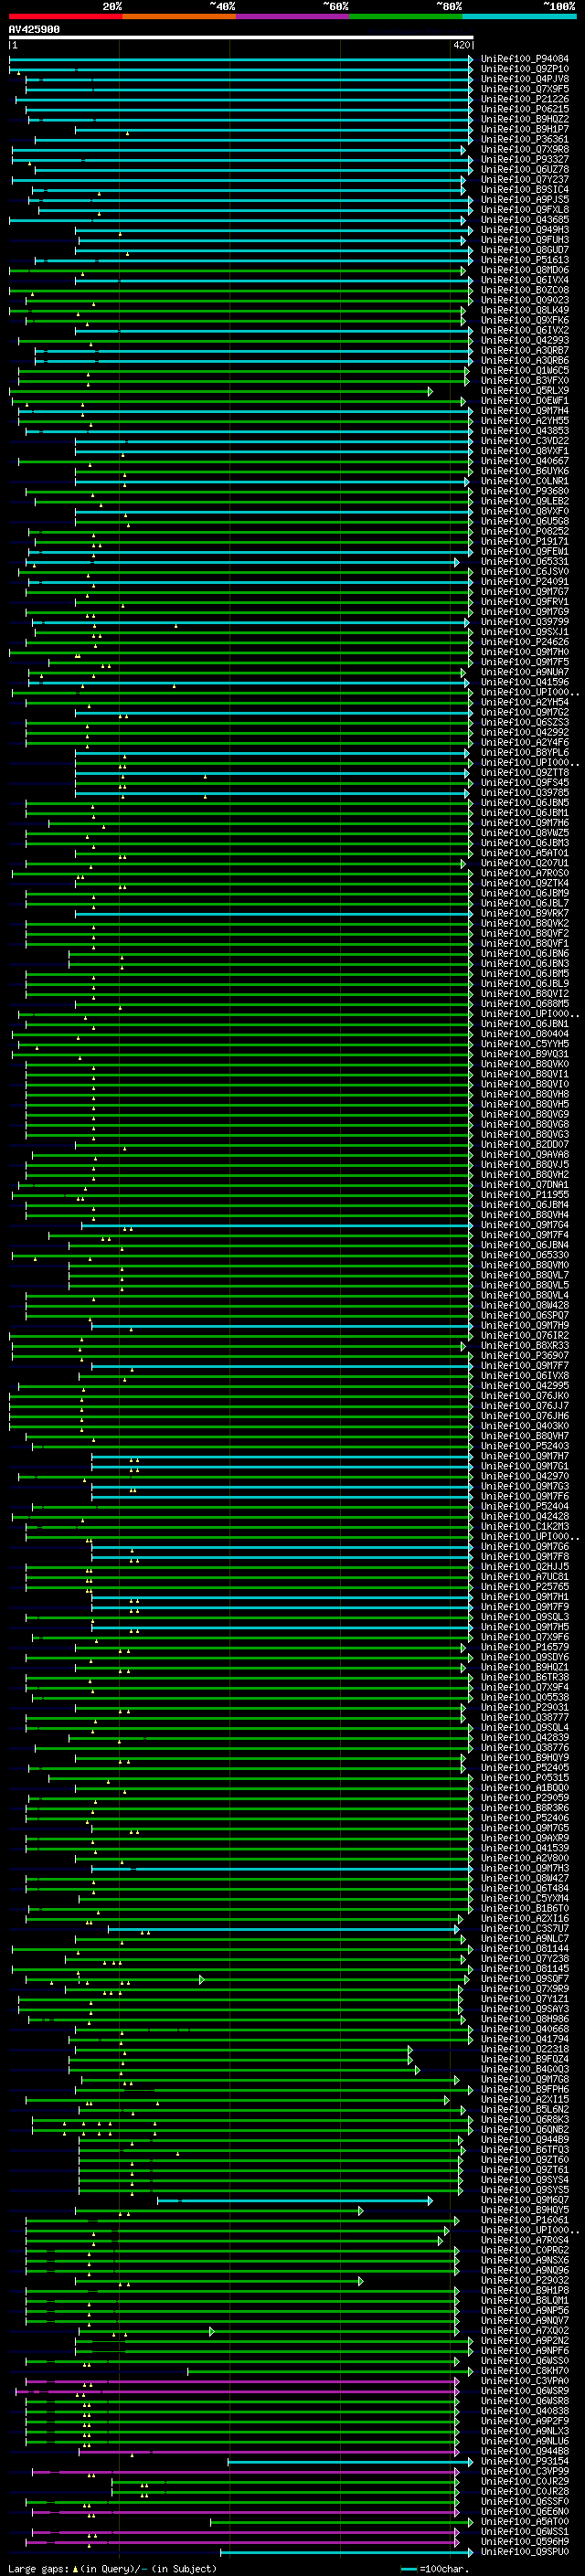Click the Large gaps legend text
The width and height of the screenshot is (585, 2576).
[x=112, y=2568]
